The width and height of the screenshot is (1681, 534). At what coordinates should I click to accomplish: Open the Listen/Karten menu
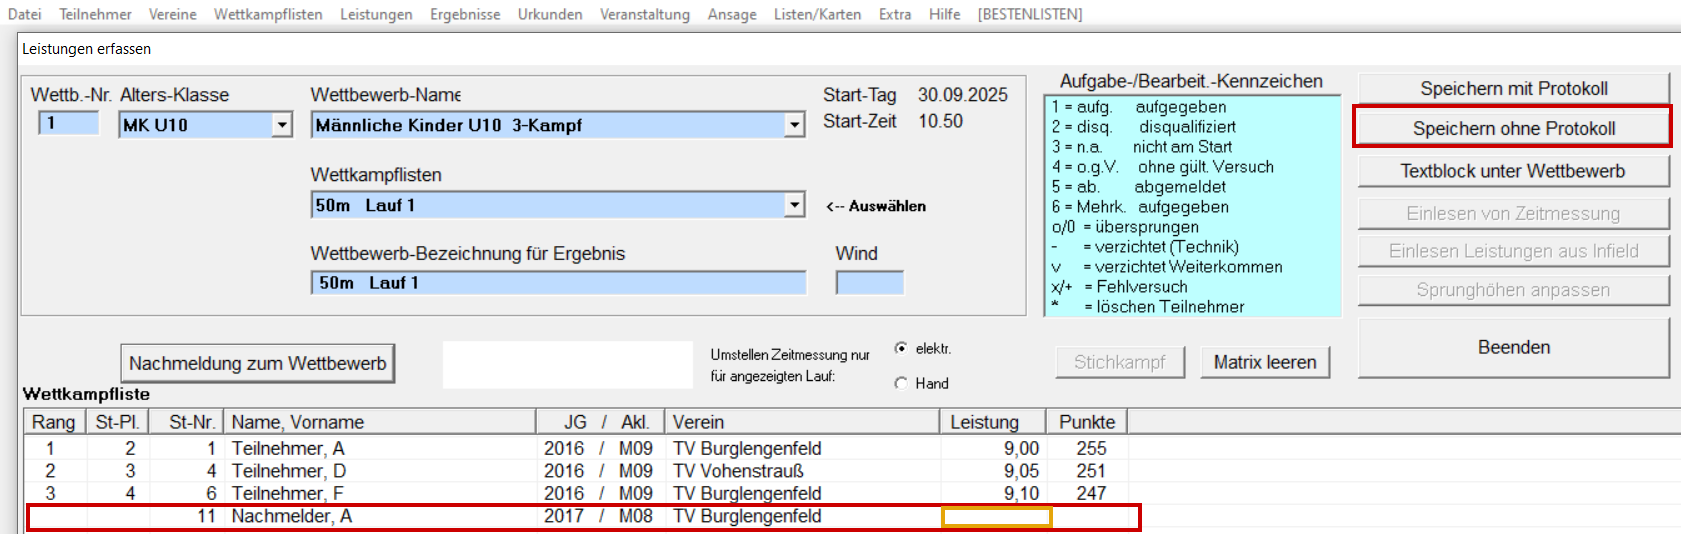pos(817,14)
